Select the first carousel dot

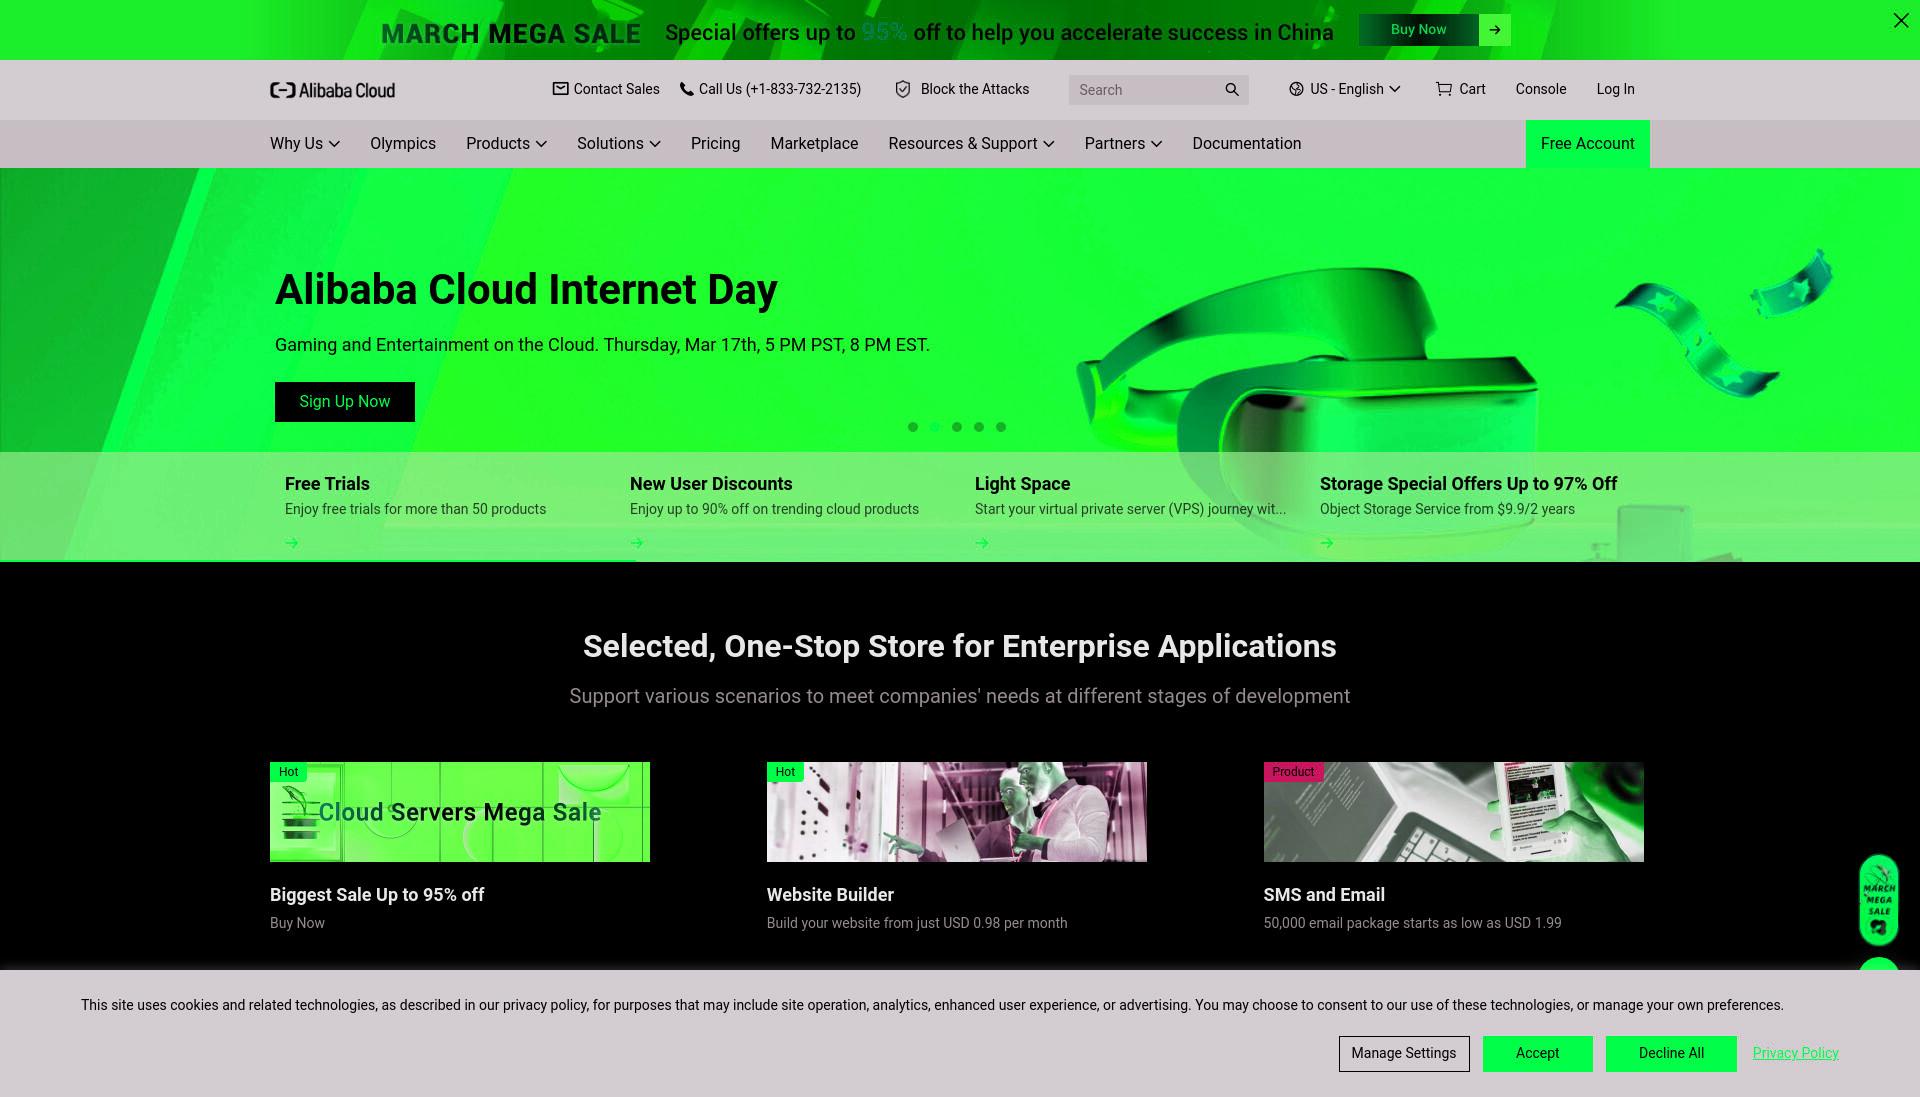912,427
